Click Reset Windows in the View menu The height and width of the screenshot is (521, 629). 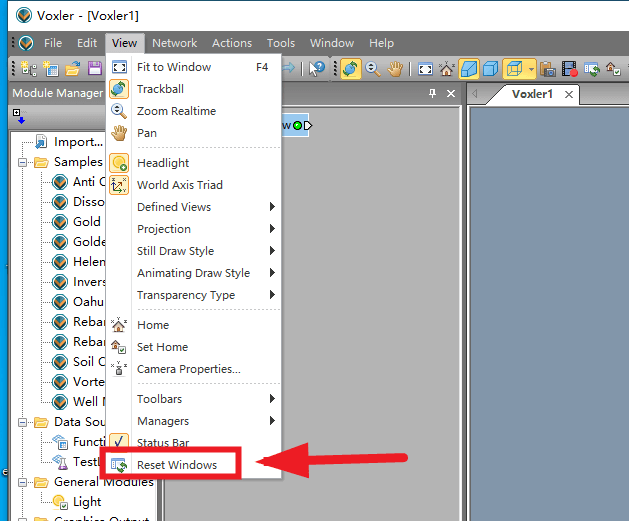[x=177, y=465]
